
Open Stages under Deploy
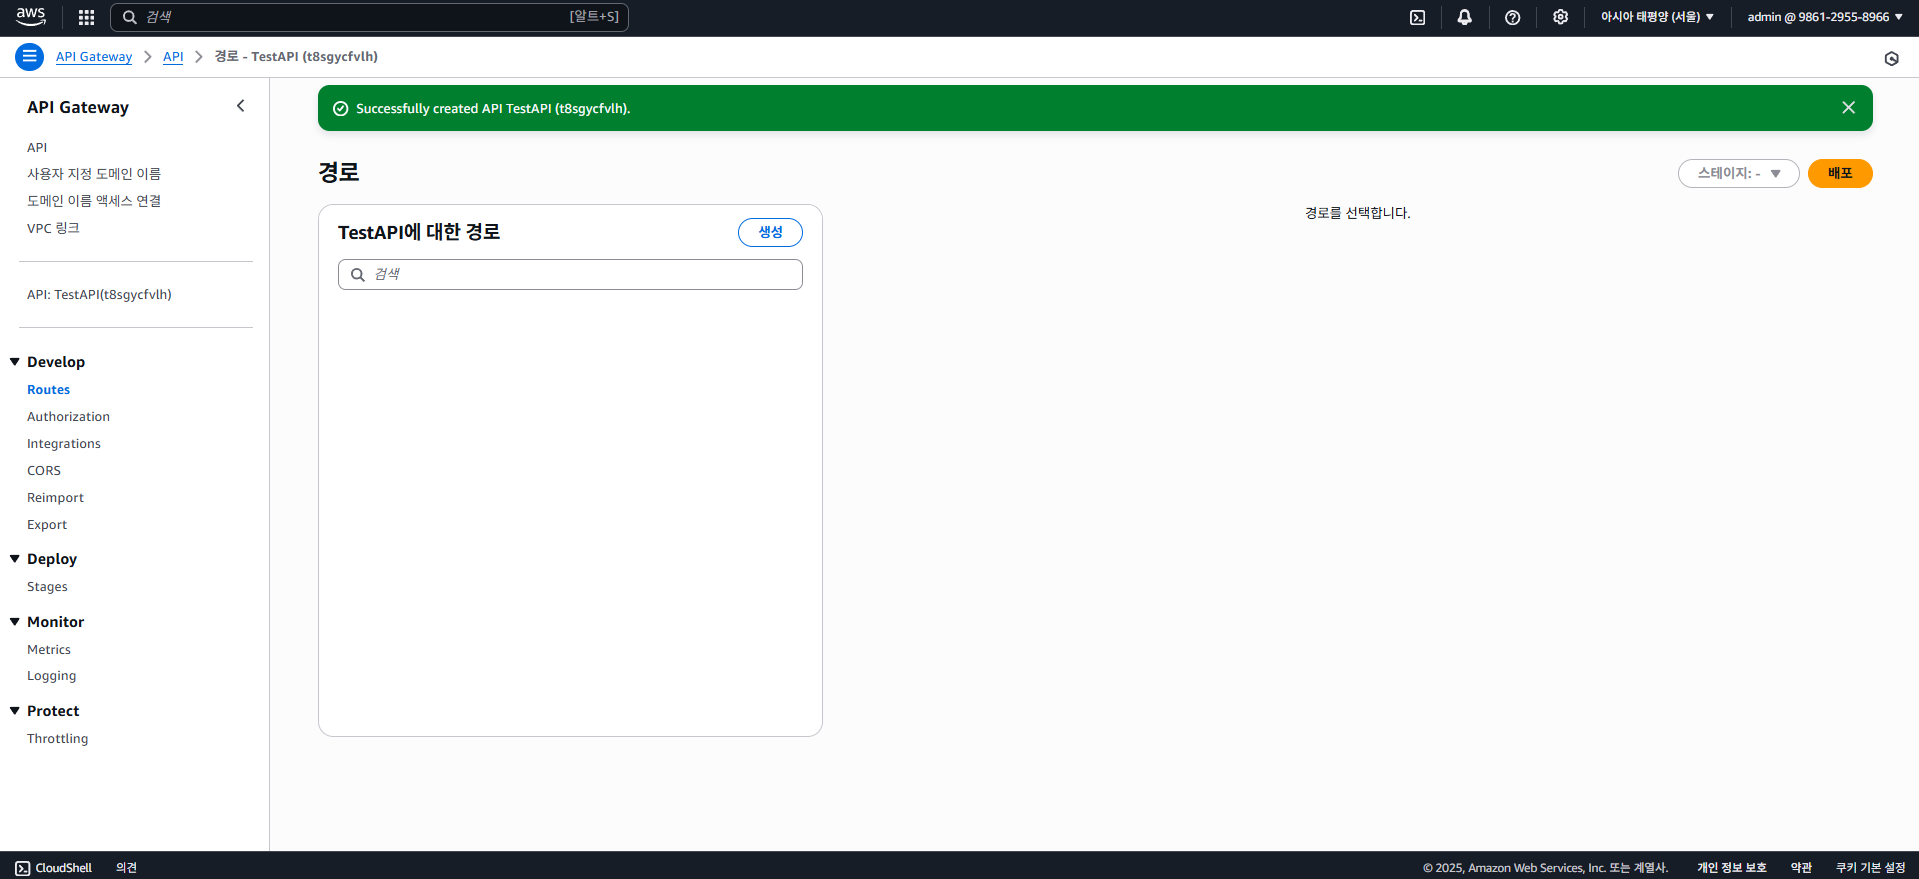tap(47, 586)
